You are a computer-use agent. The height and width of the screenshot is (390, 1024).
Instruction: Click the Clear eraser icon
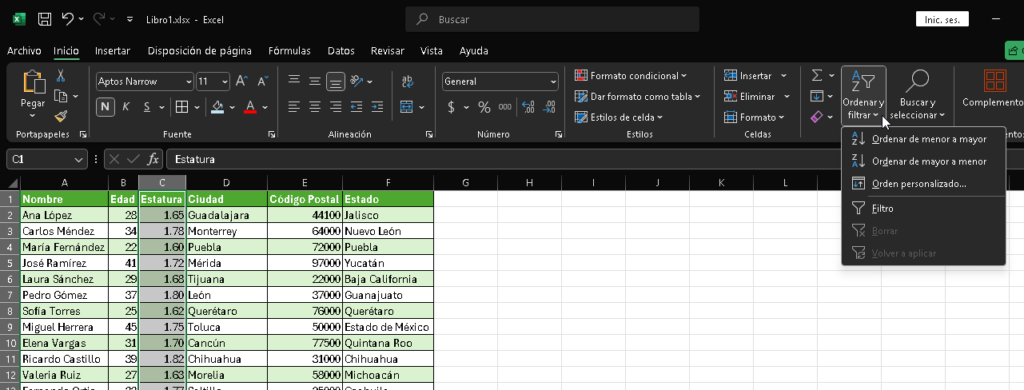pyautogui.click(x=816, y=117)
